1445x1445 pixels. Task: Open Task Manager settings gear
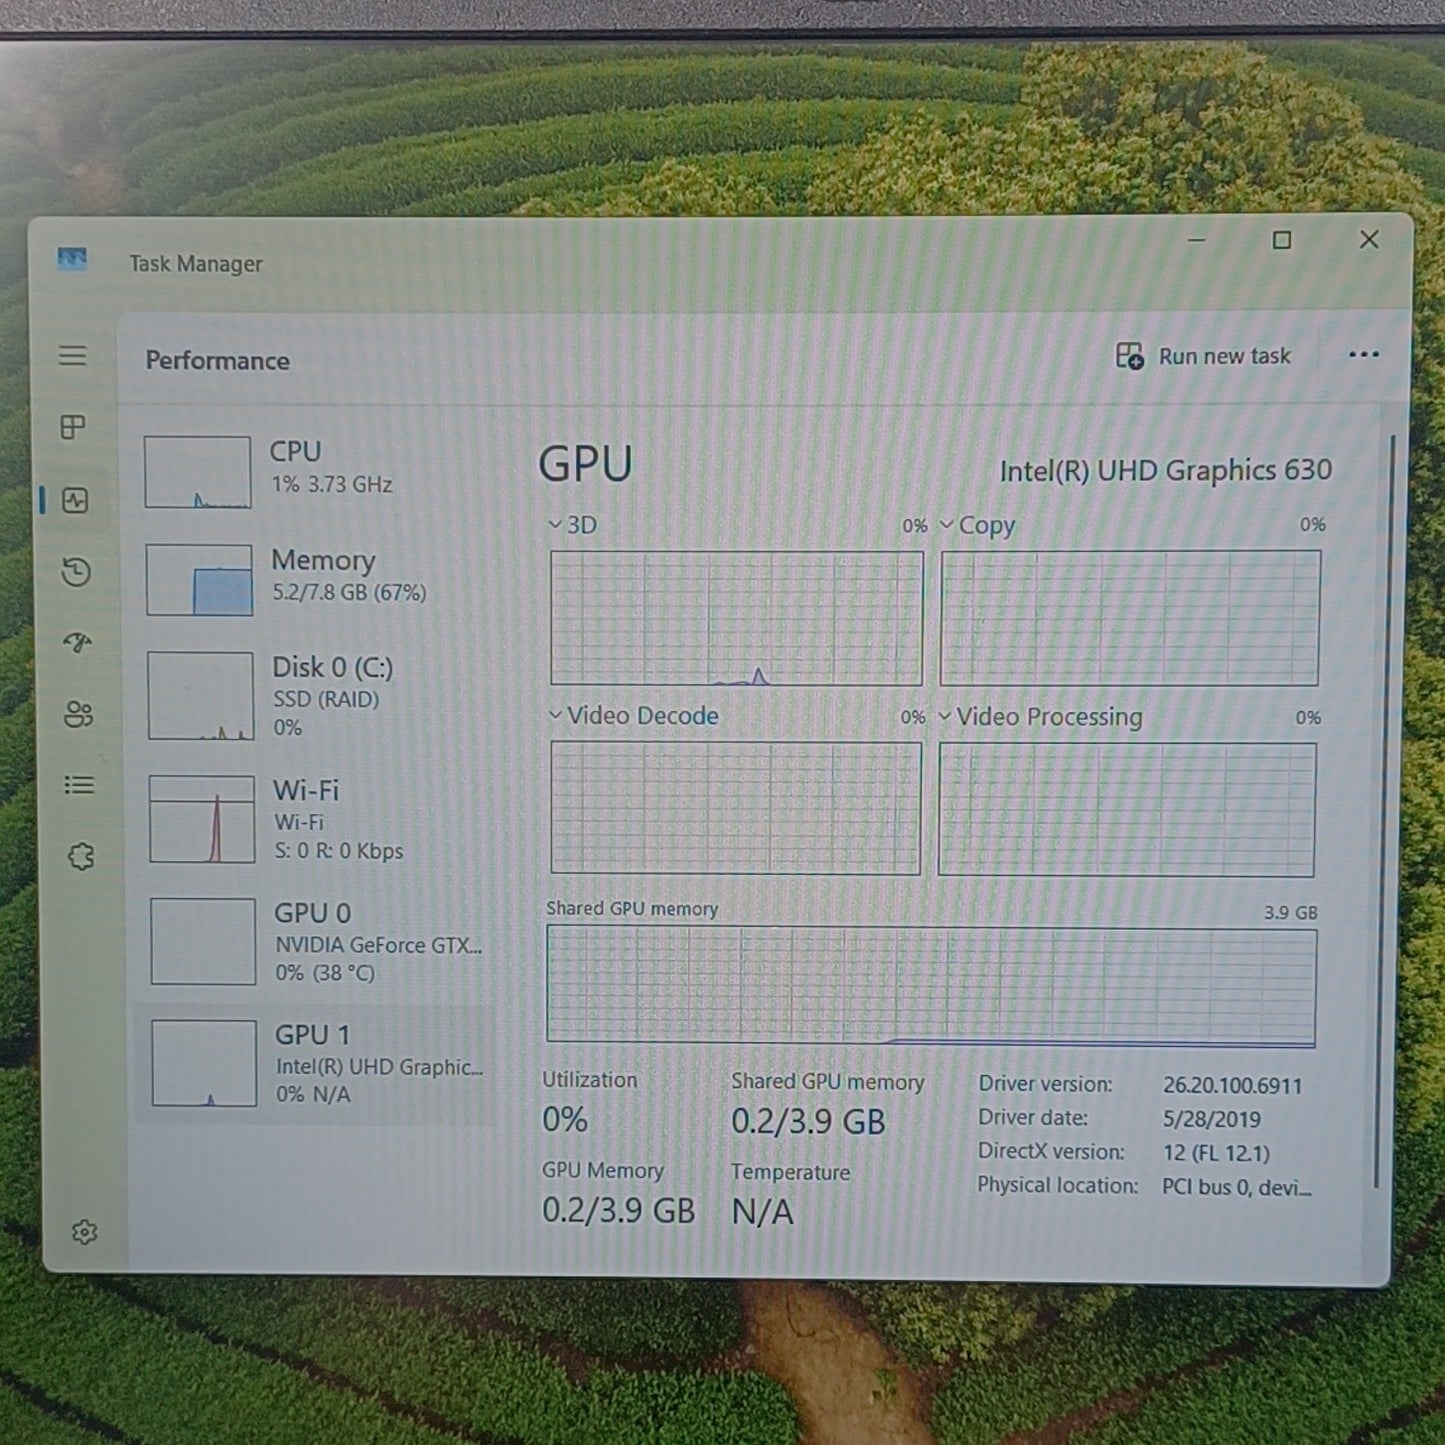[85, 1232]
